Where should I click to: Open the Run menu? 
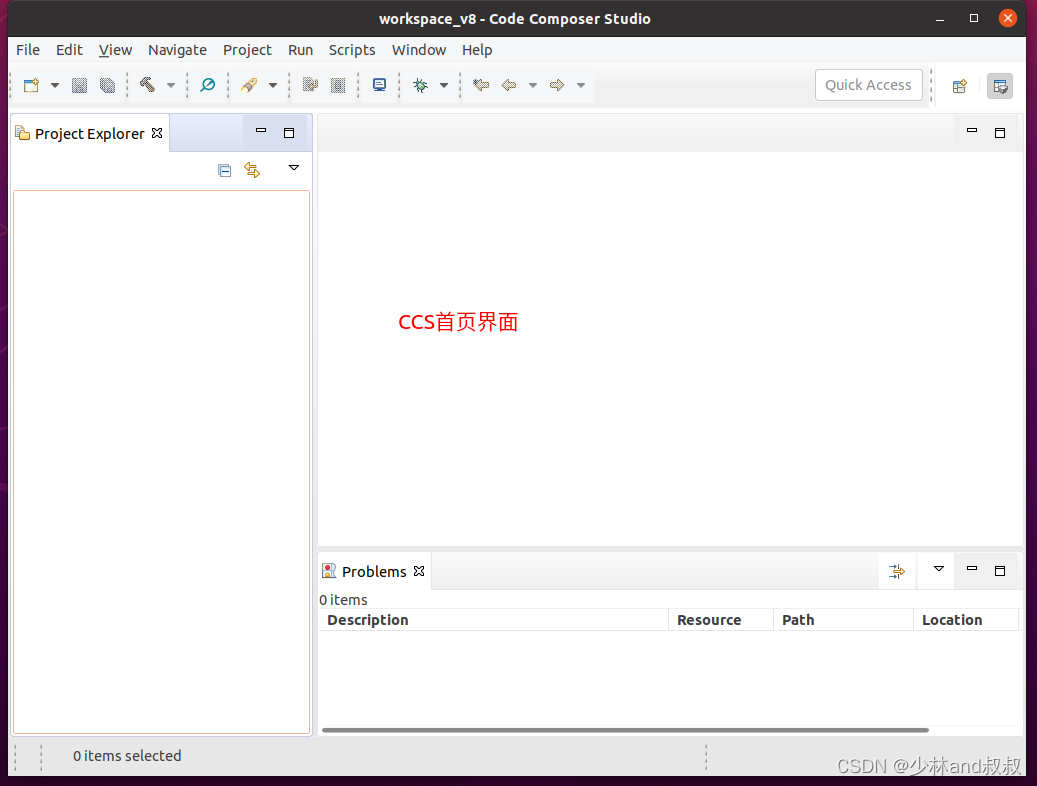point(300,50)
